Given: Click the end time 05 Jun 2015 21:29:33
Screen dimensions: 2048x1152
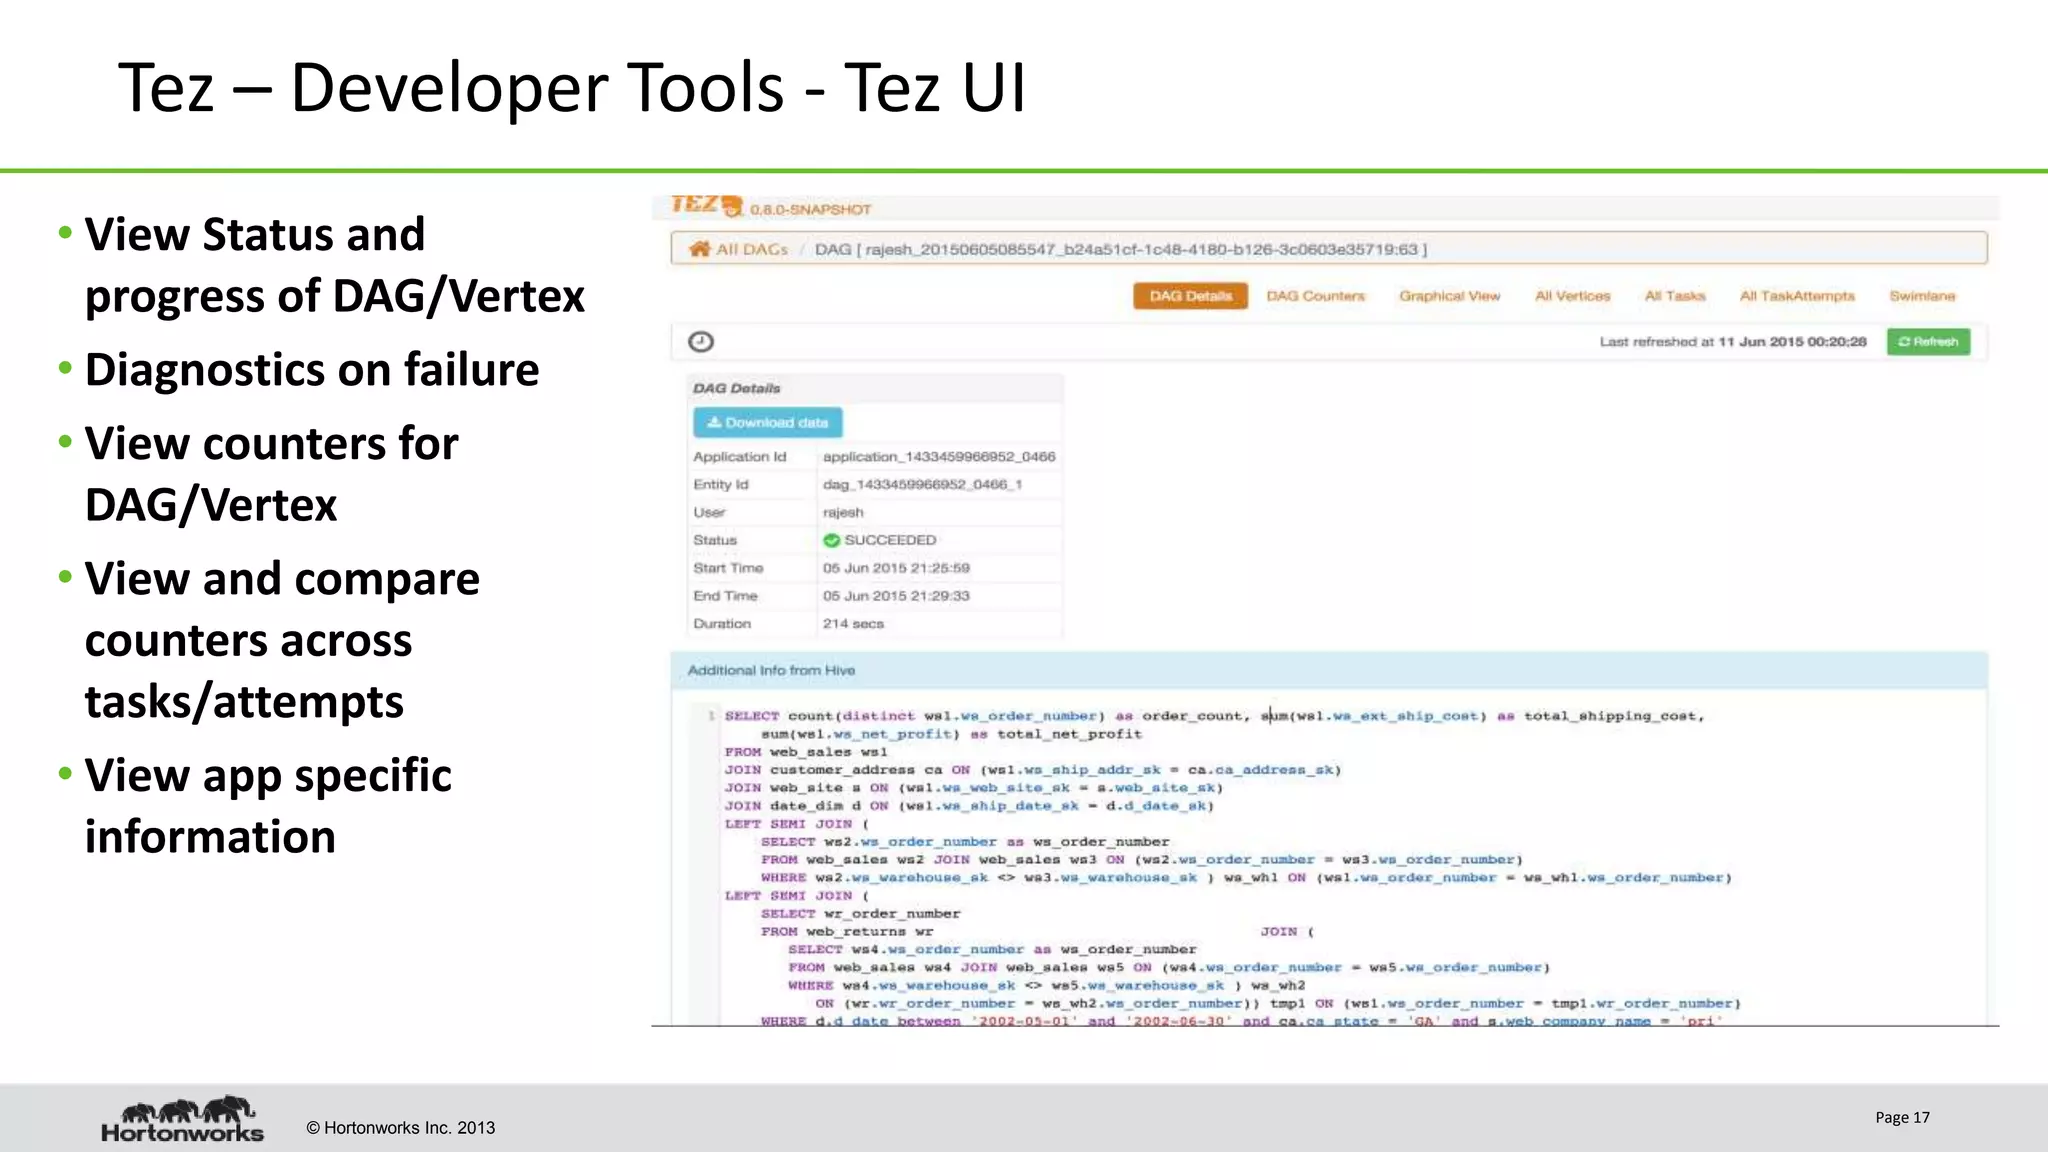Looking at the screenshot, I should coord(896,596).
